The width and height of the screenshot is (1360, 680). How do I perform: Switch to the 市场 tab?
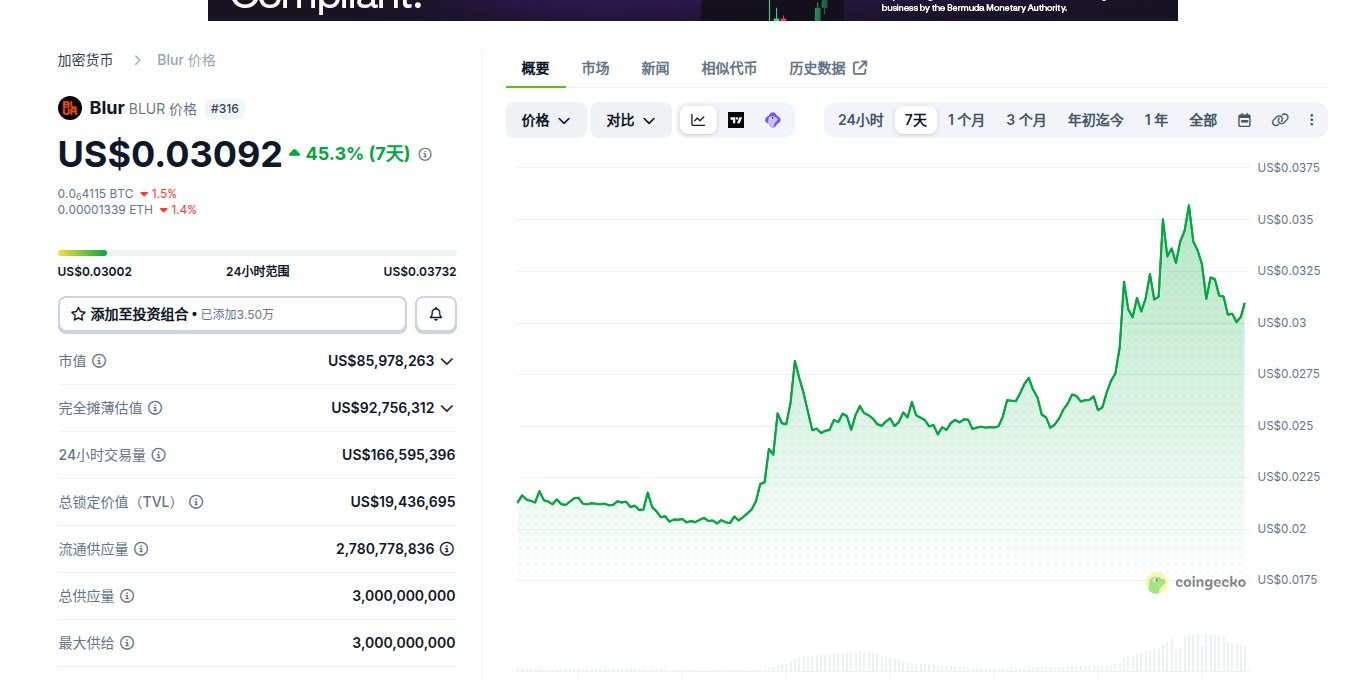[x=596, y=68]
